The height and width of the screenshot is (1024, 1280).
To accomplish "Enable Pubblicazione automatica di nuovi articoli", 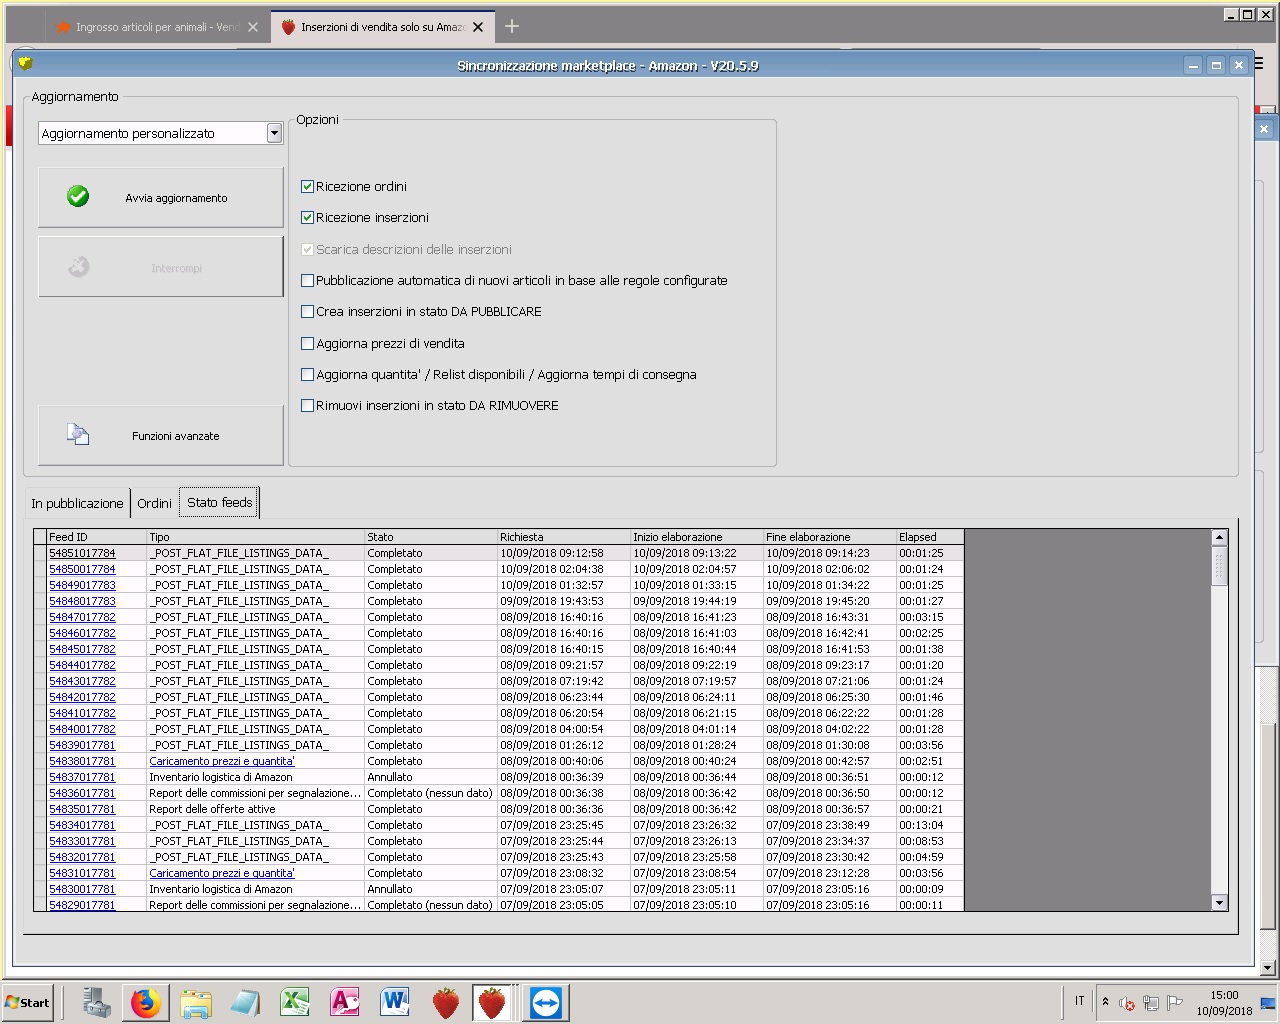I will (308, 280).
